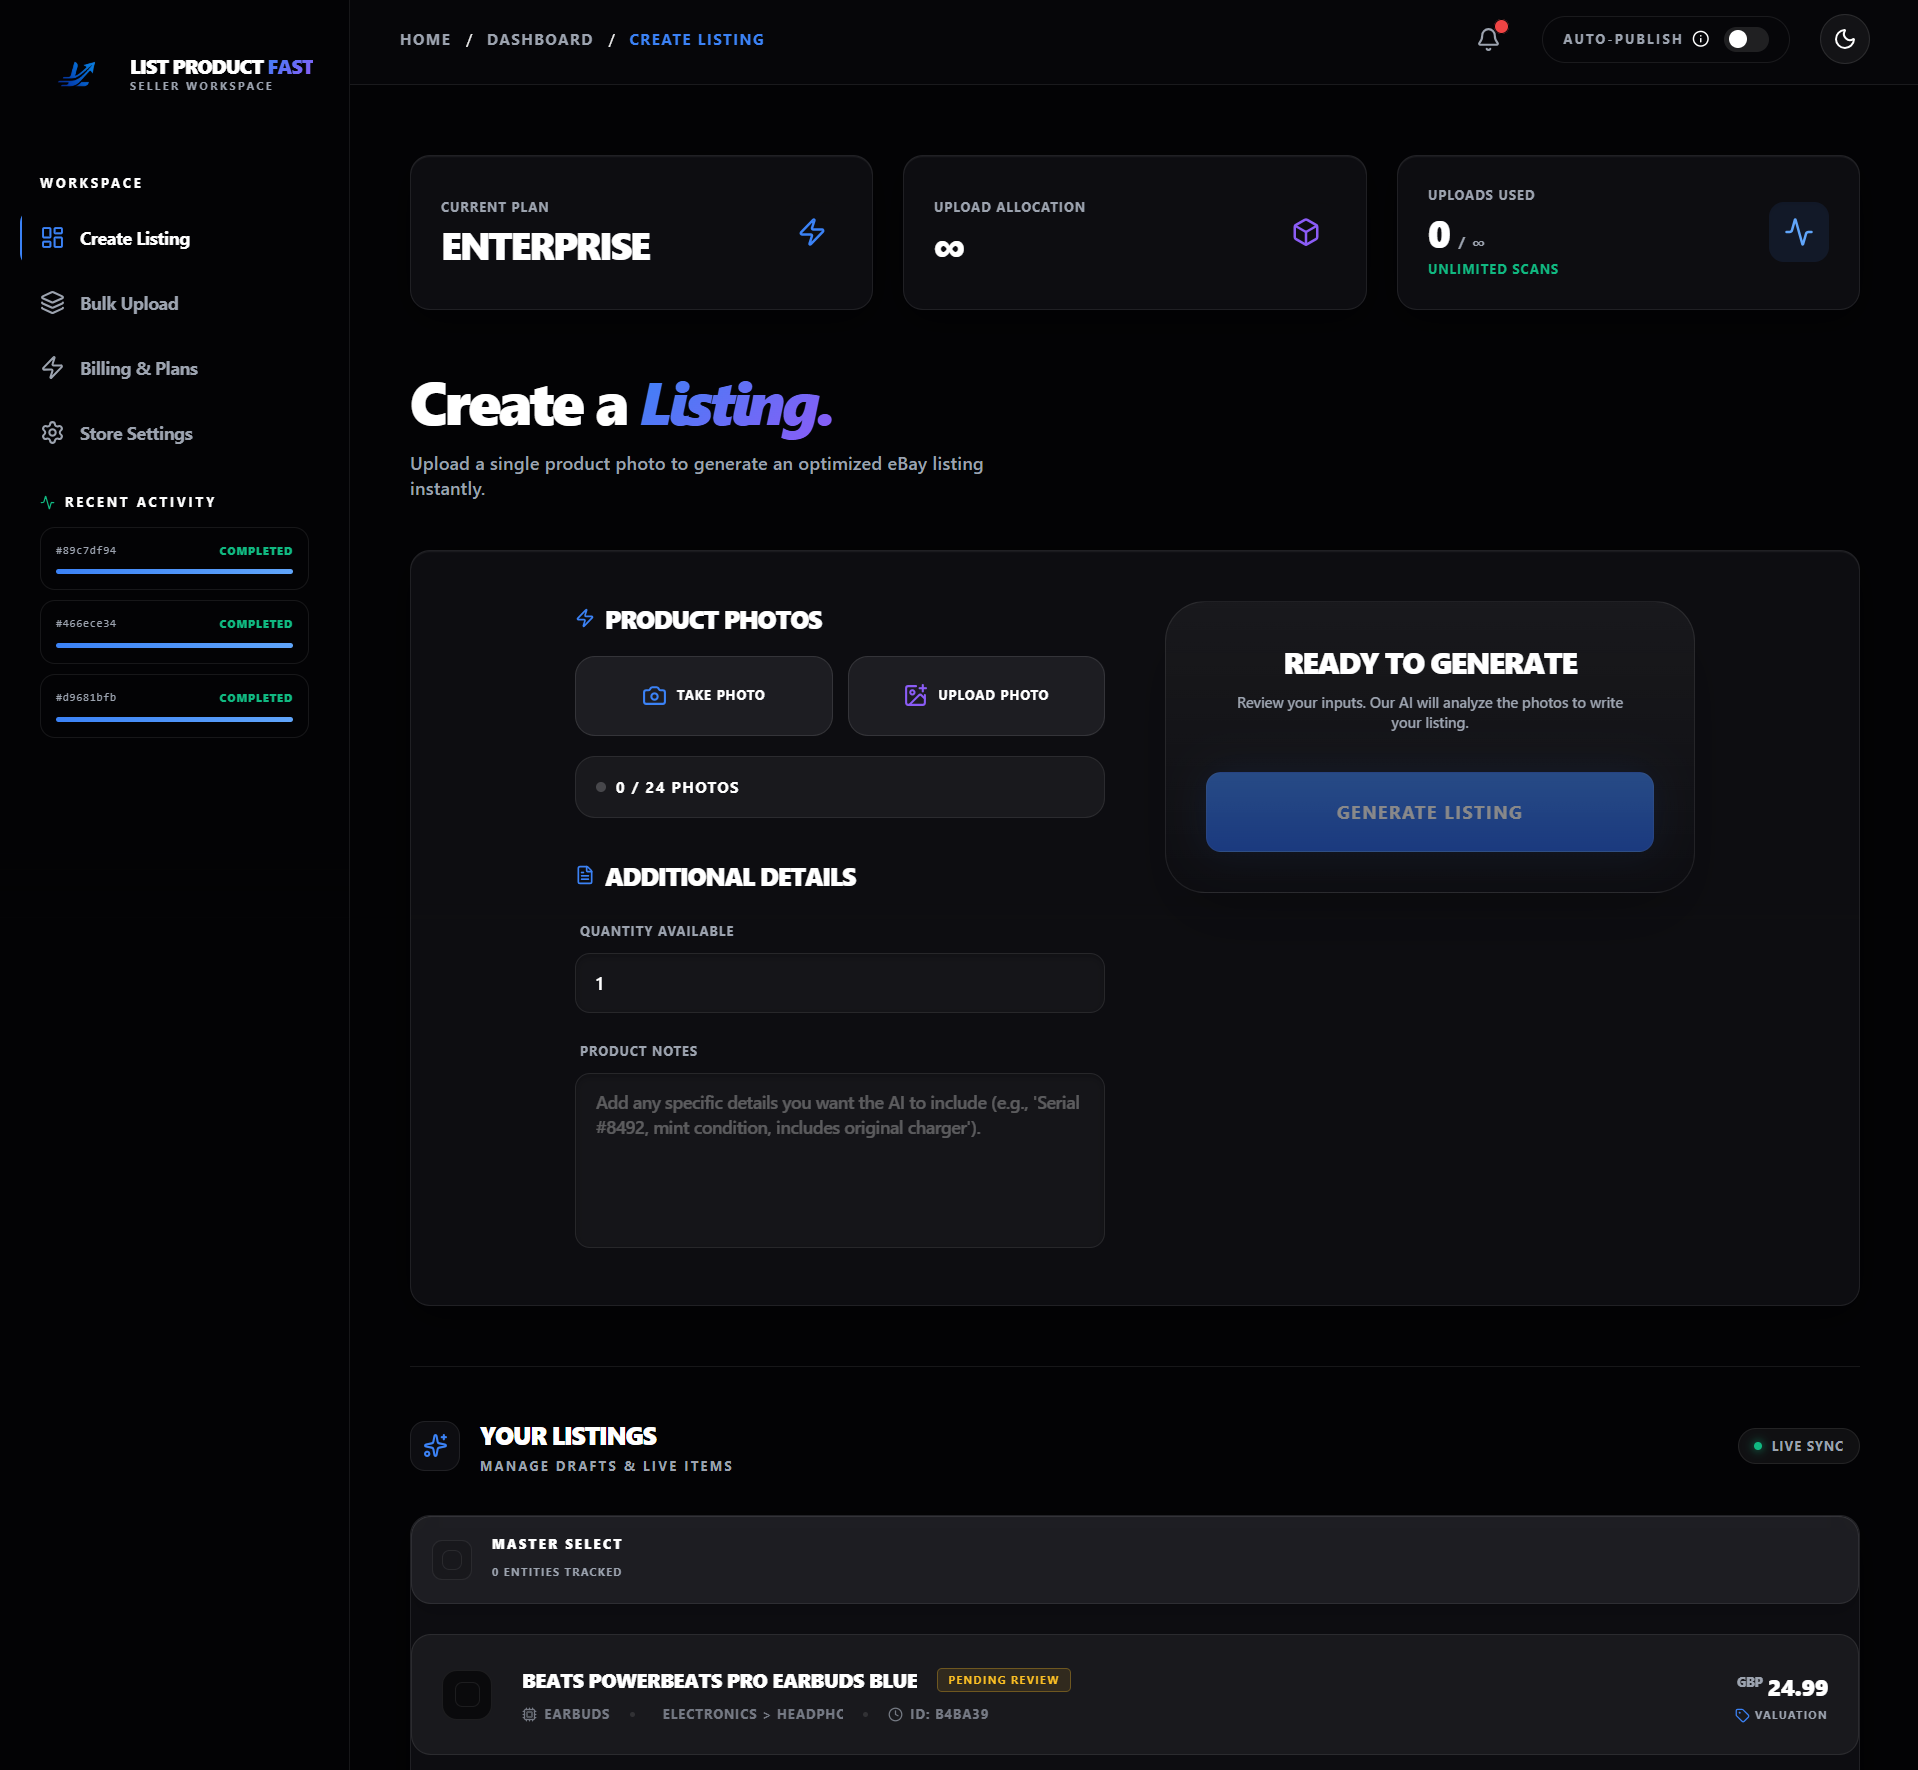The height and width of the screenshot is (1770, 1918).
Task: Navigate to Dashboard in the breadcrumb
Action: pos(539,39)
